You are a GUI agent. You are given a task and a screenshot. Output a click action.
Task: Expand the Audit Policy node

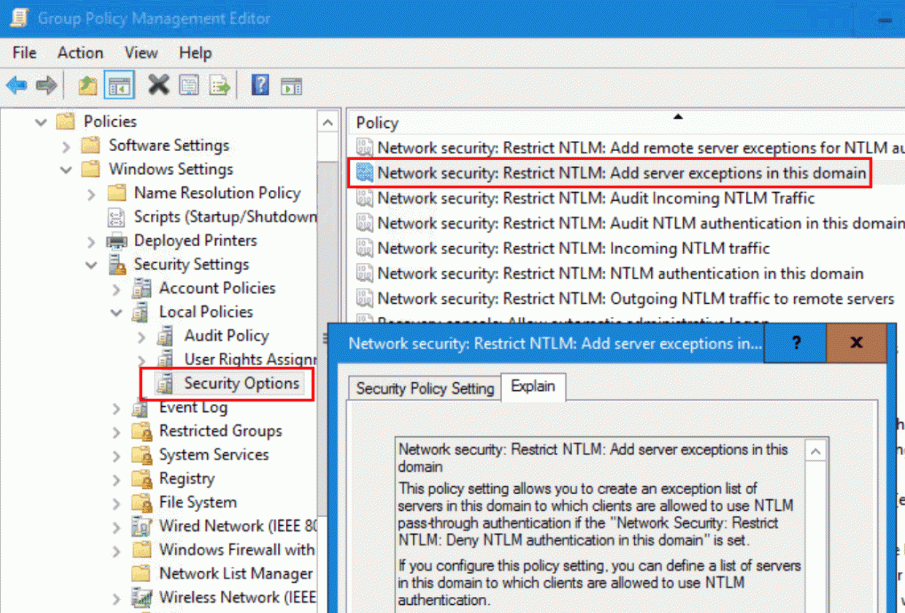coord(141,336)
